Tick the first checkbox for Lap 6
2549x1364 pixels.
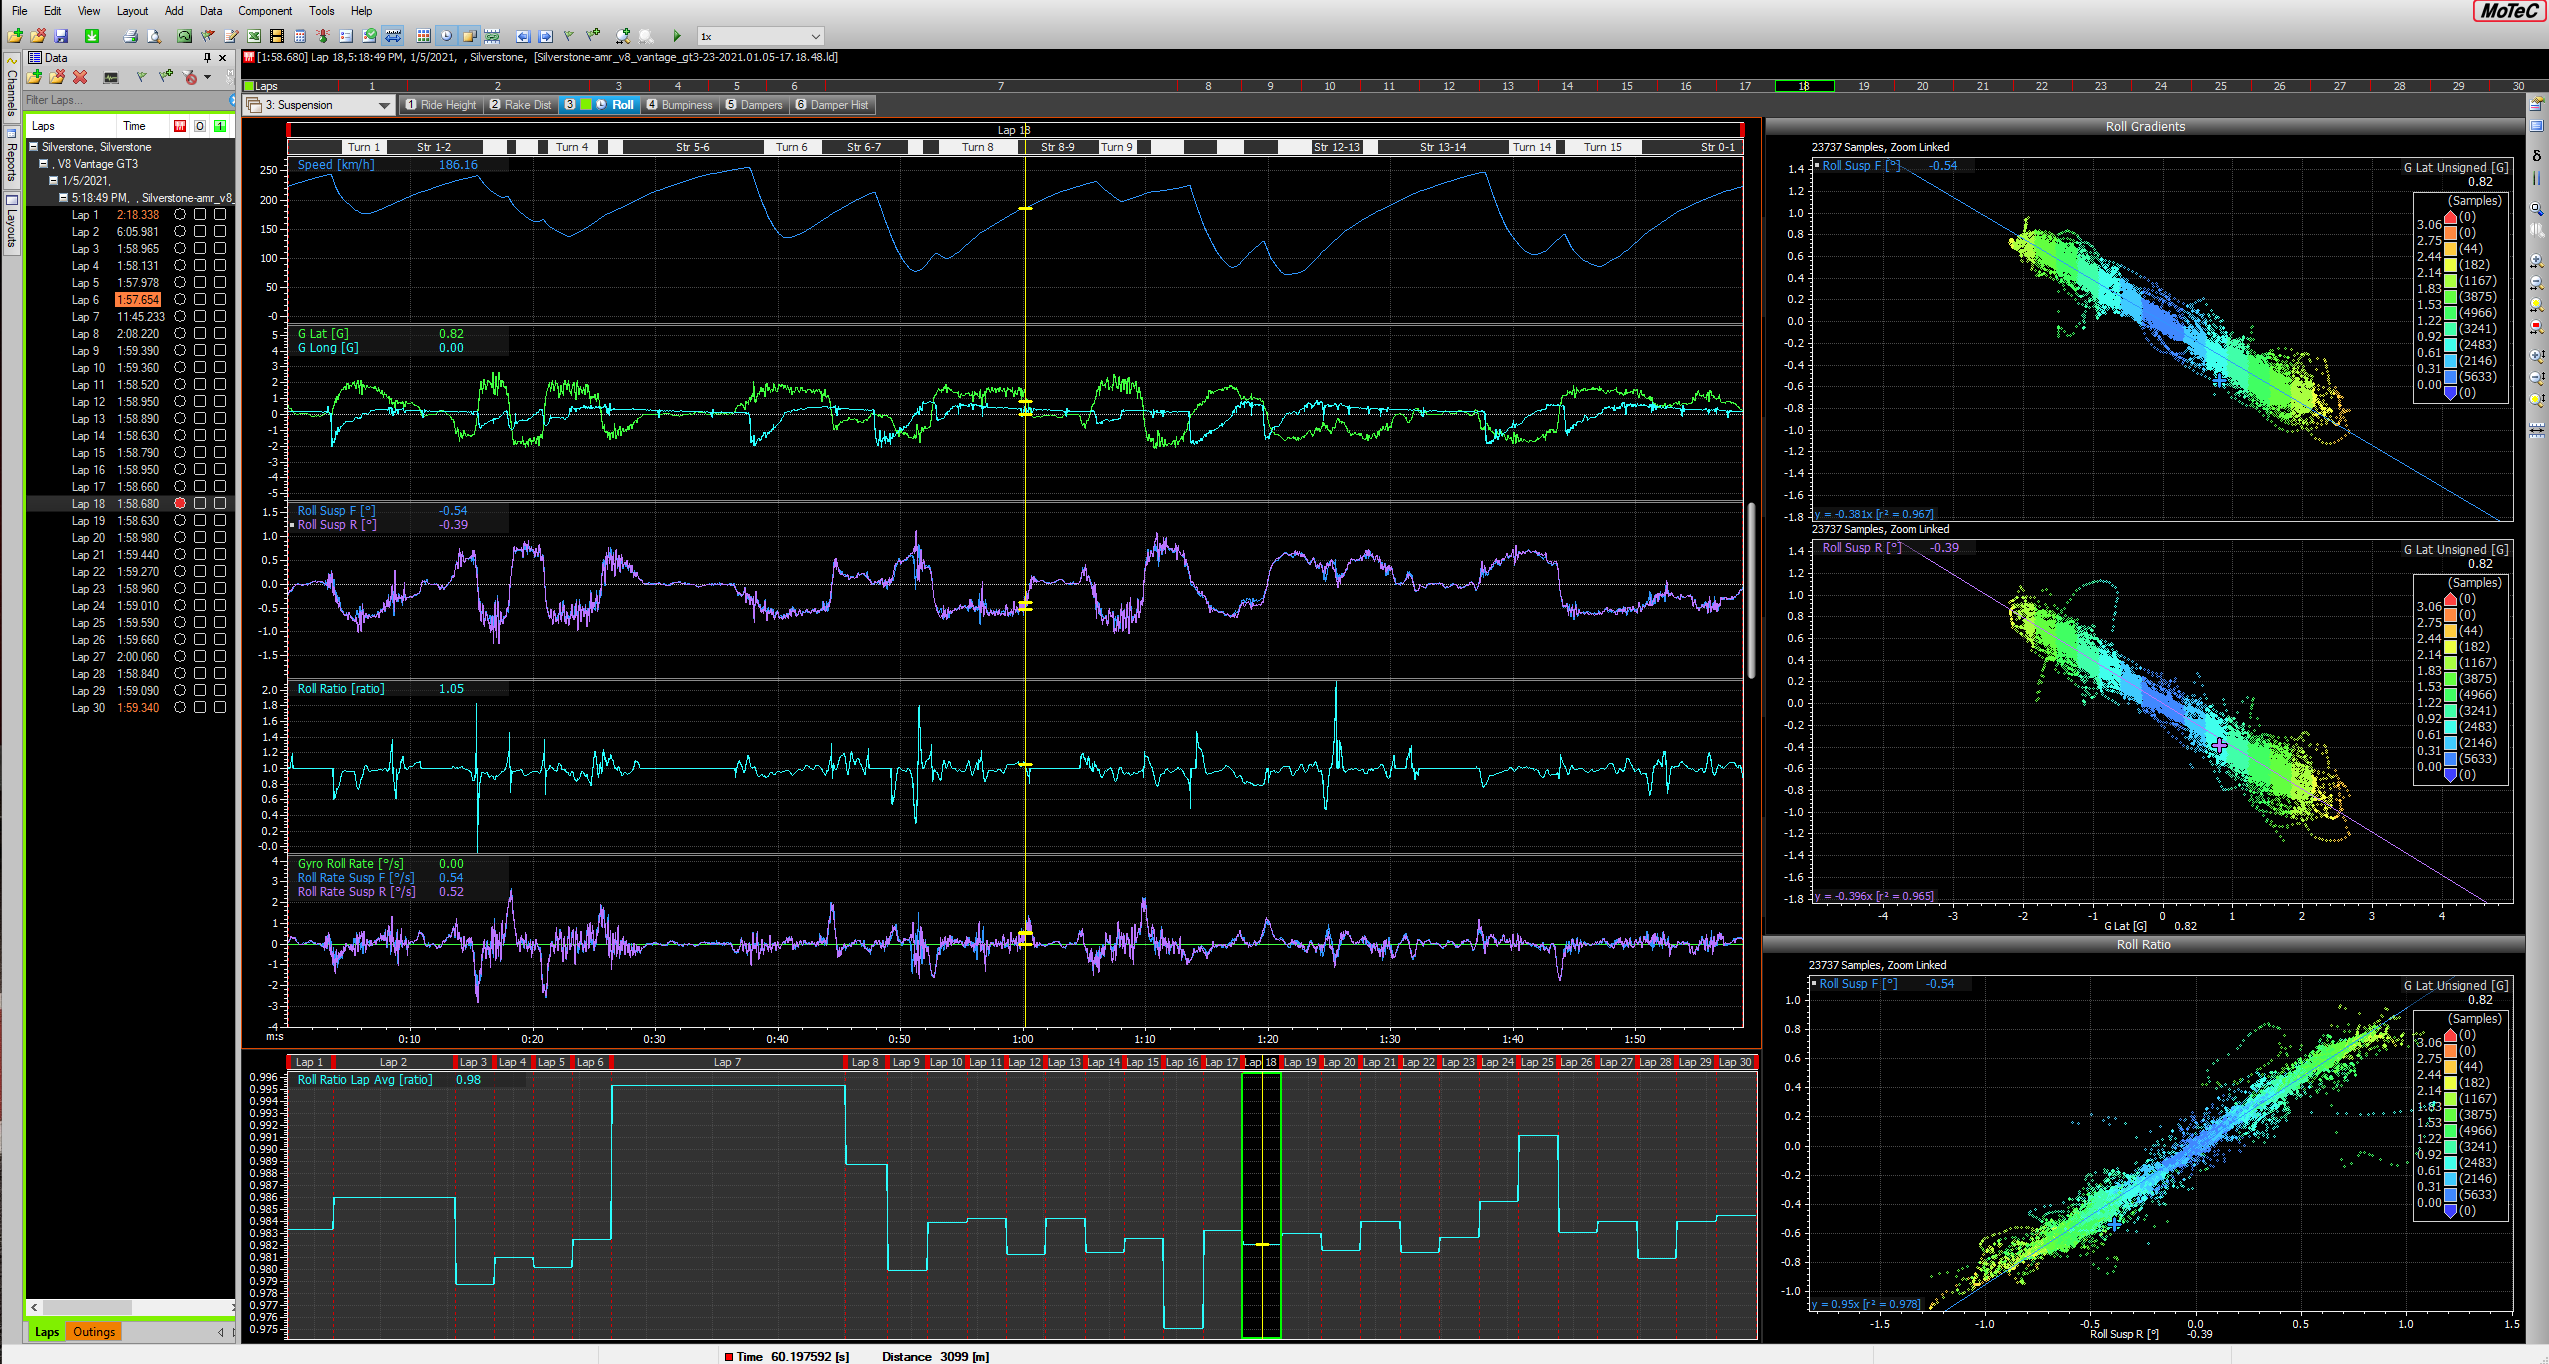tap(200, 300)
